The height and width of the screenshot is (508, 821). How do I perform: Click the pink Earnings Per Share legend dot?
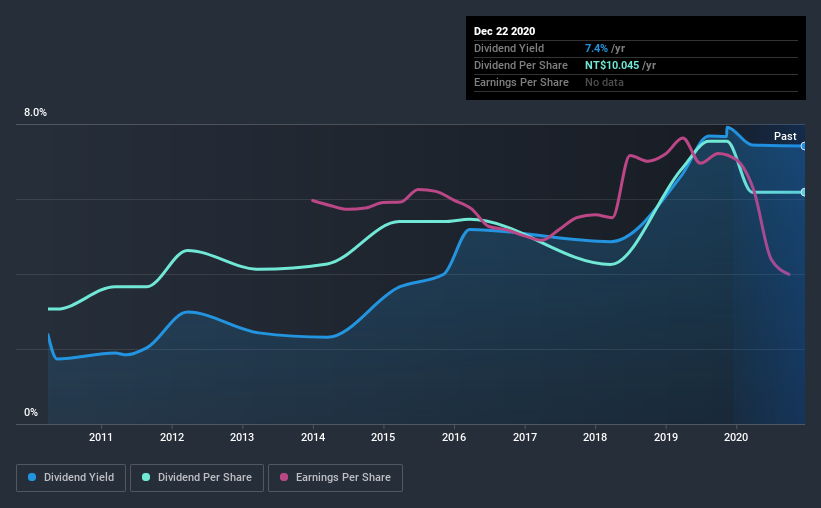coord(284,477)
